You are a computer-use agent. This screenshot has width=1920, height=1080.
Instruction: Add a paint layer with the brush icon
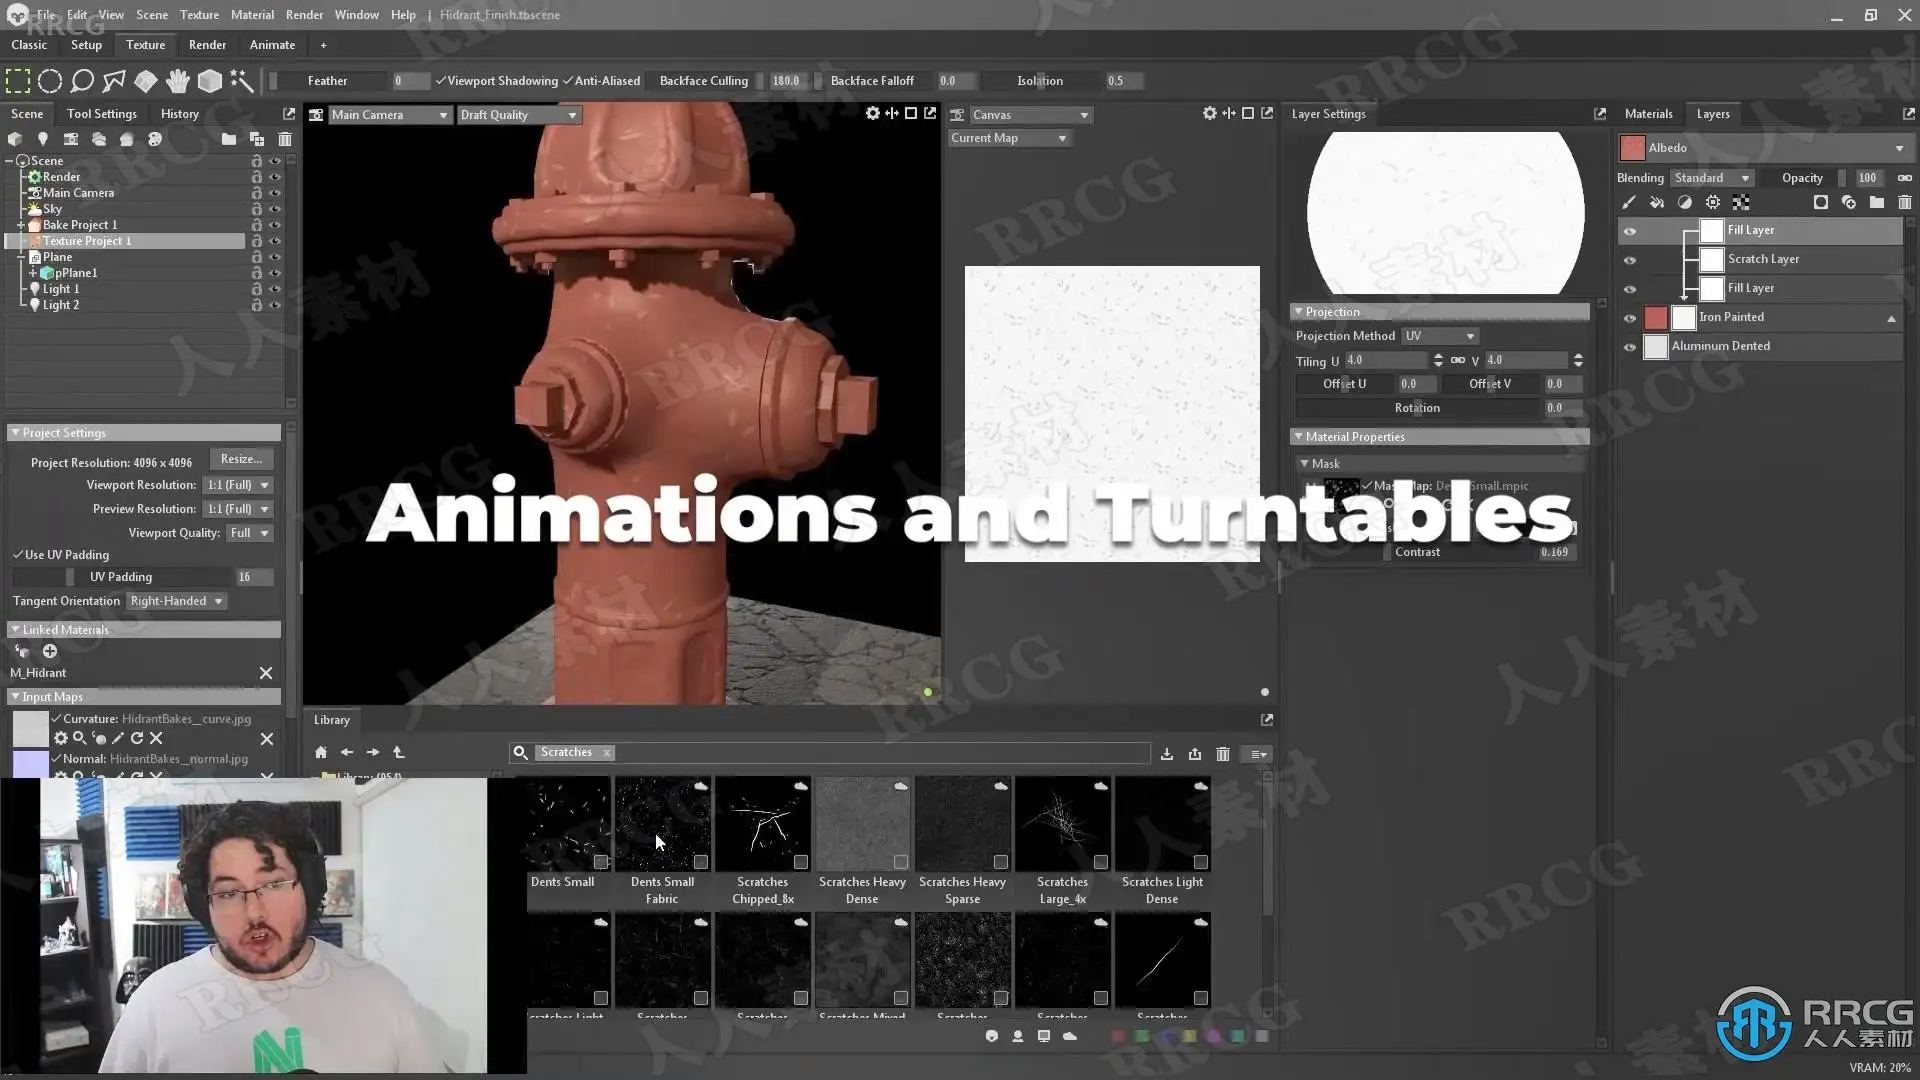click(1629, 202)
